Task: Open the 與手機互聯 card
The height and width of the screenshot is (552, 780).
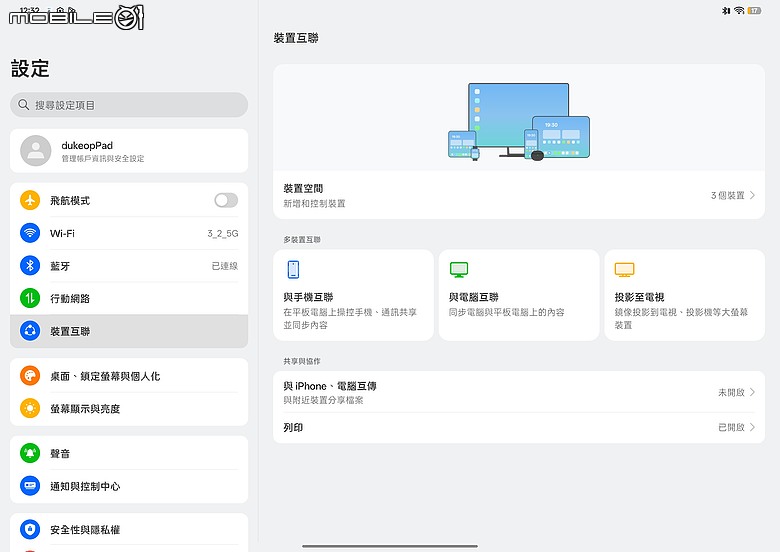Action: pos(353,295)
